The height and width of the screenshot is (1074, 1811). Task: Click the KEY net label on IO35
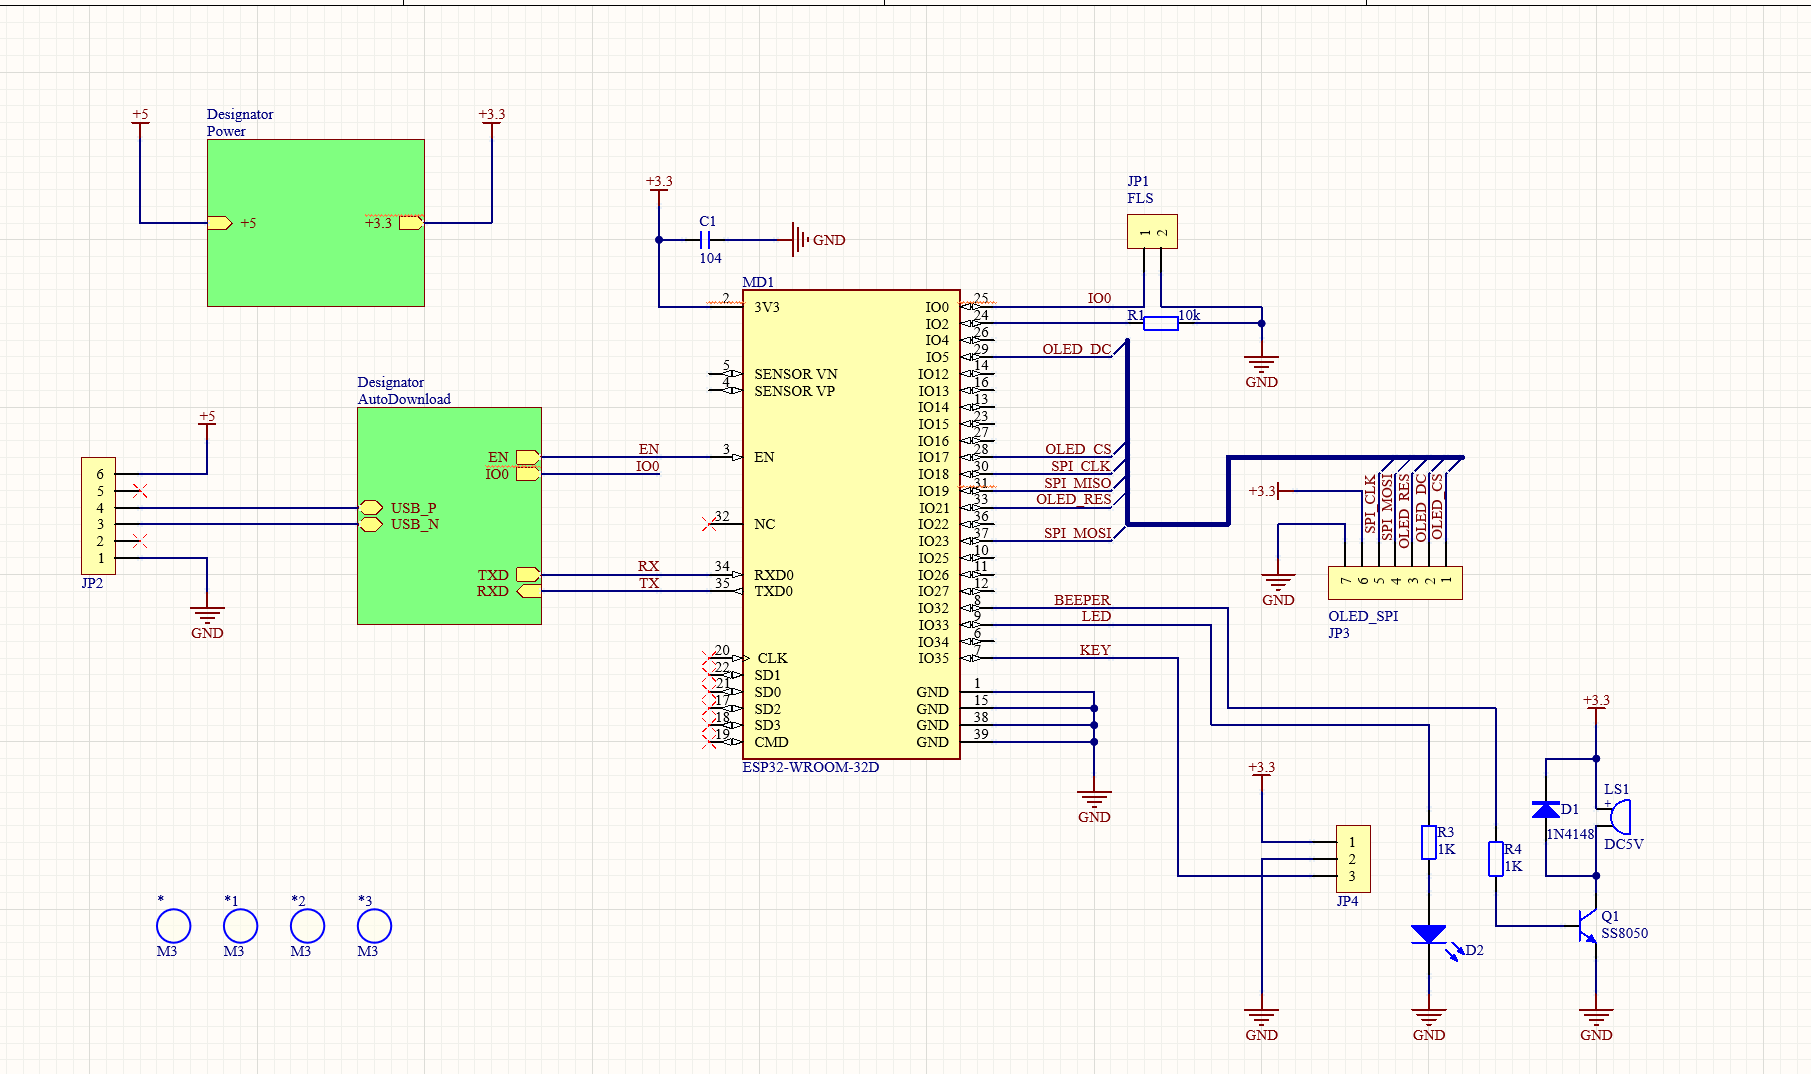pyautogui.click(x=1095, y=650)
